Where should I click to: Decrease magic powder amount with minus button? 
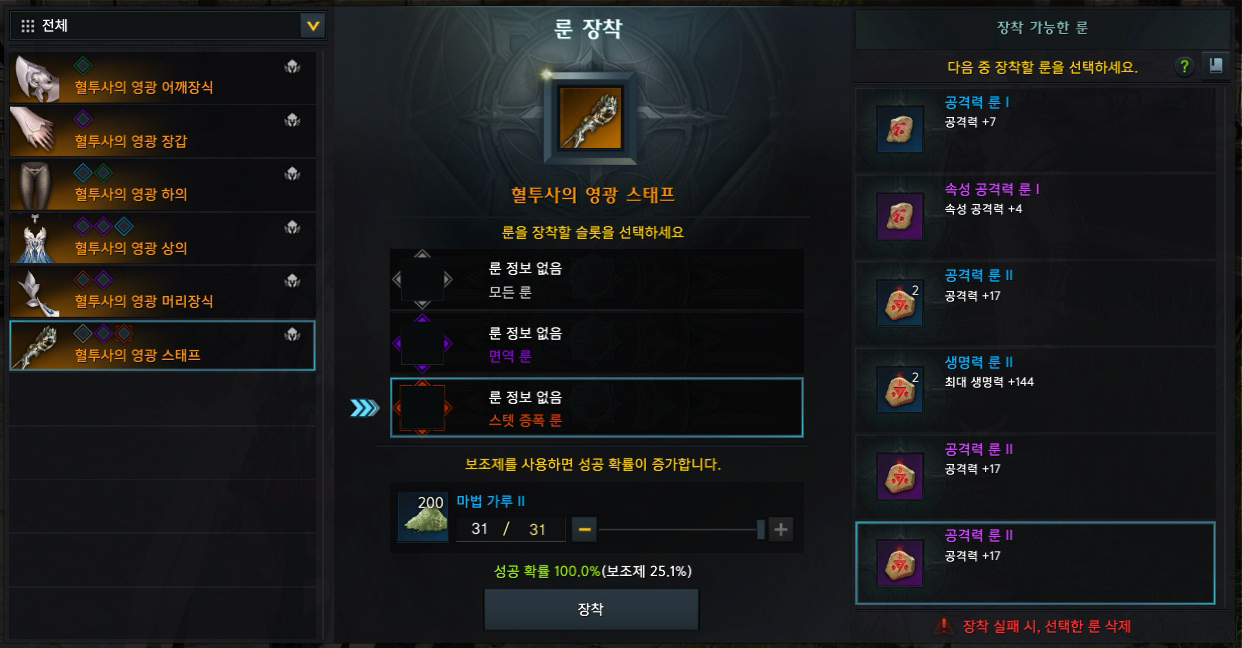585,529
